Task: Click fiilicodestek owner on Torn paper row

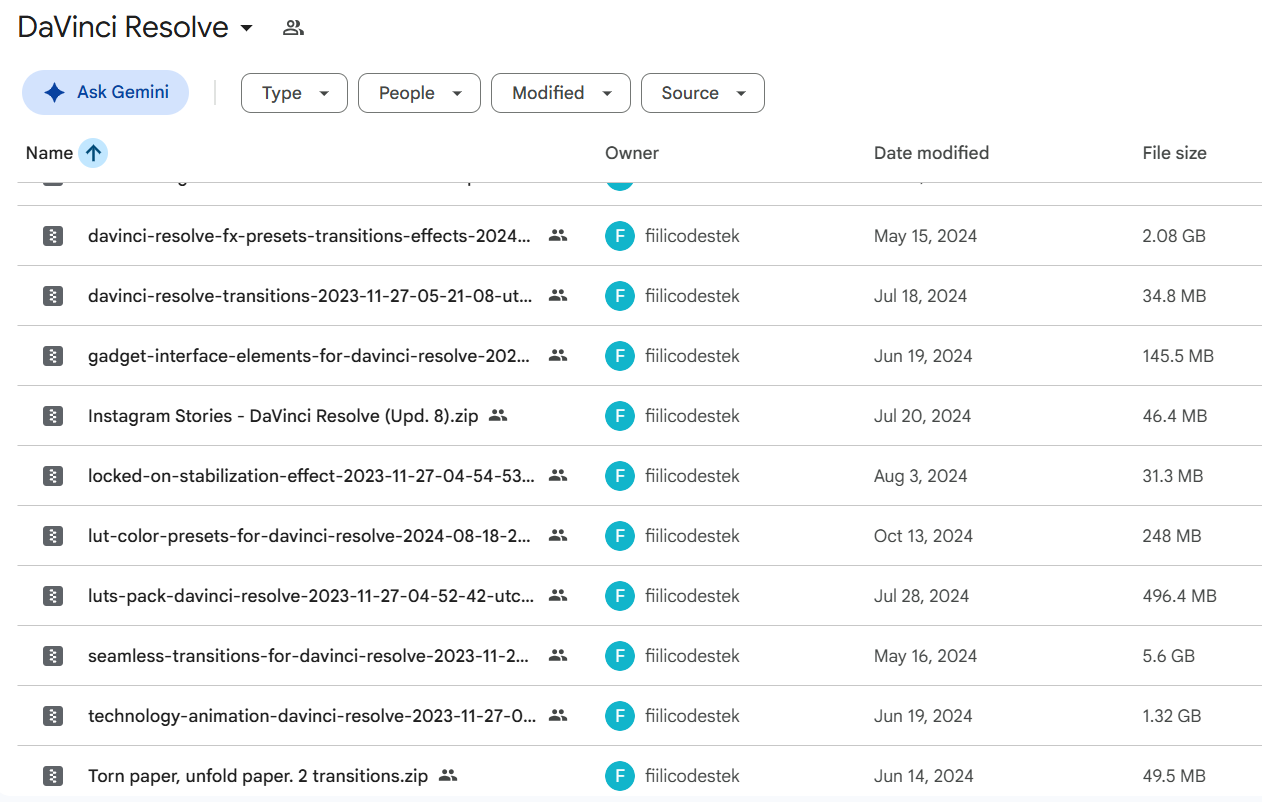Action: [x=692, y=776]
